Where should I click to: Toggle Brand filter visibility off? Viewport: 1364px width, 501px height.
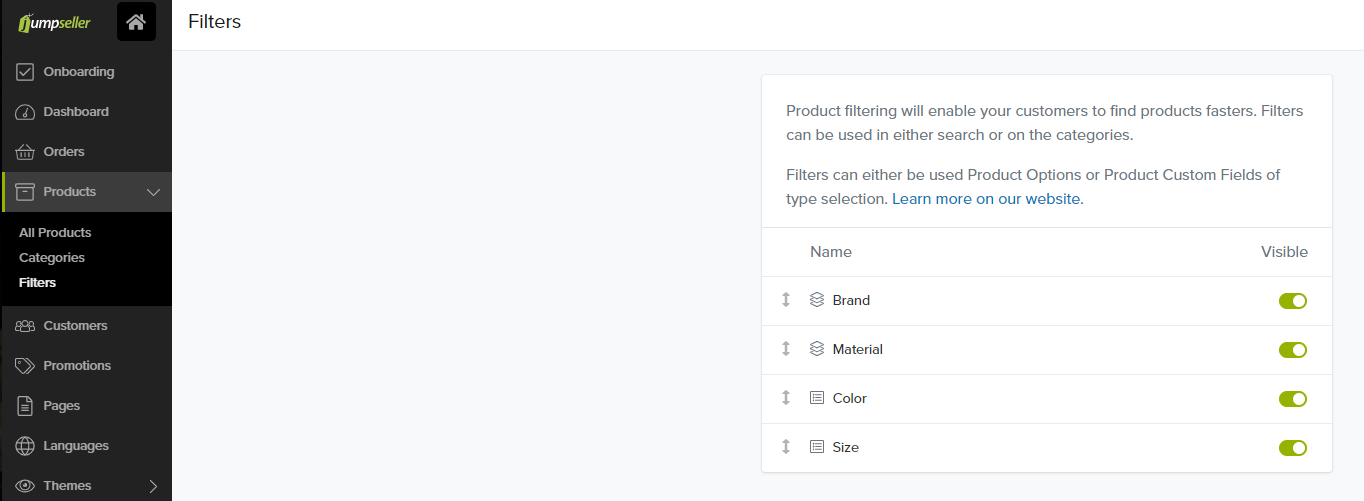coord(1293,301)
